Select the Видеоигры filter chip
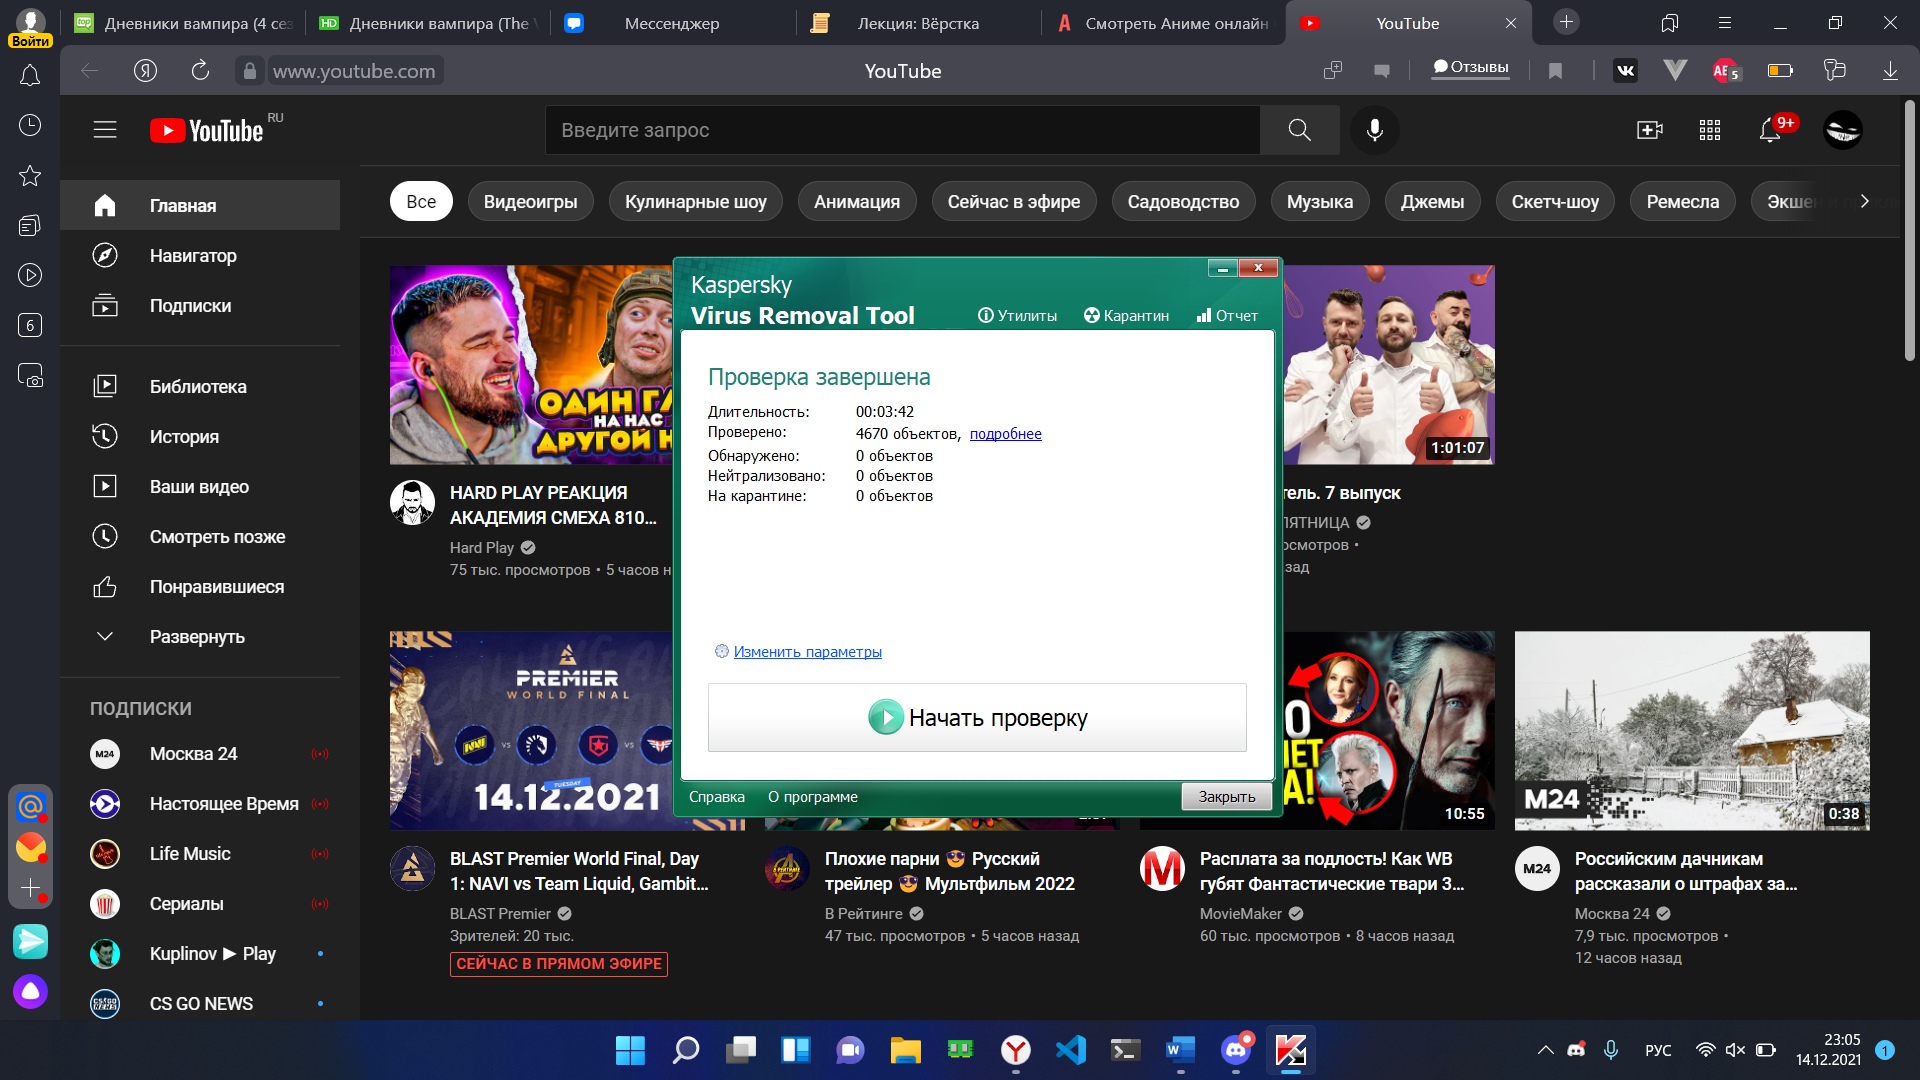1920x1080 pixels. [530, 202]
